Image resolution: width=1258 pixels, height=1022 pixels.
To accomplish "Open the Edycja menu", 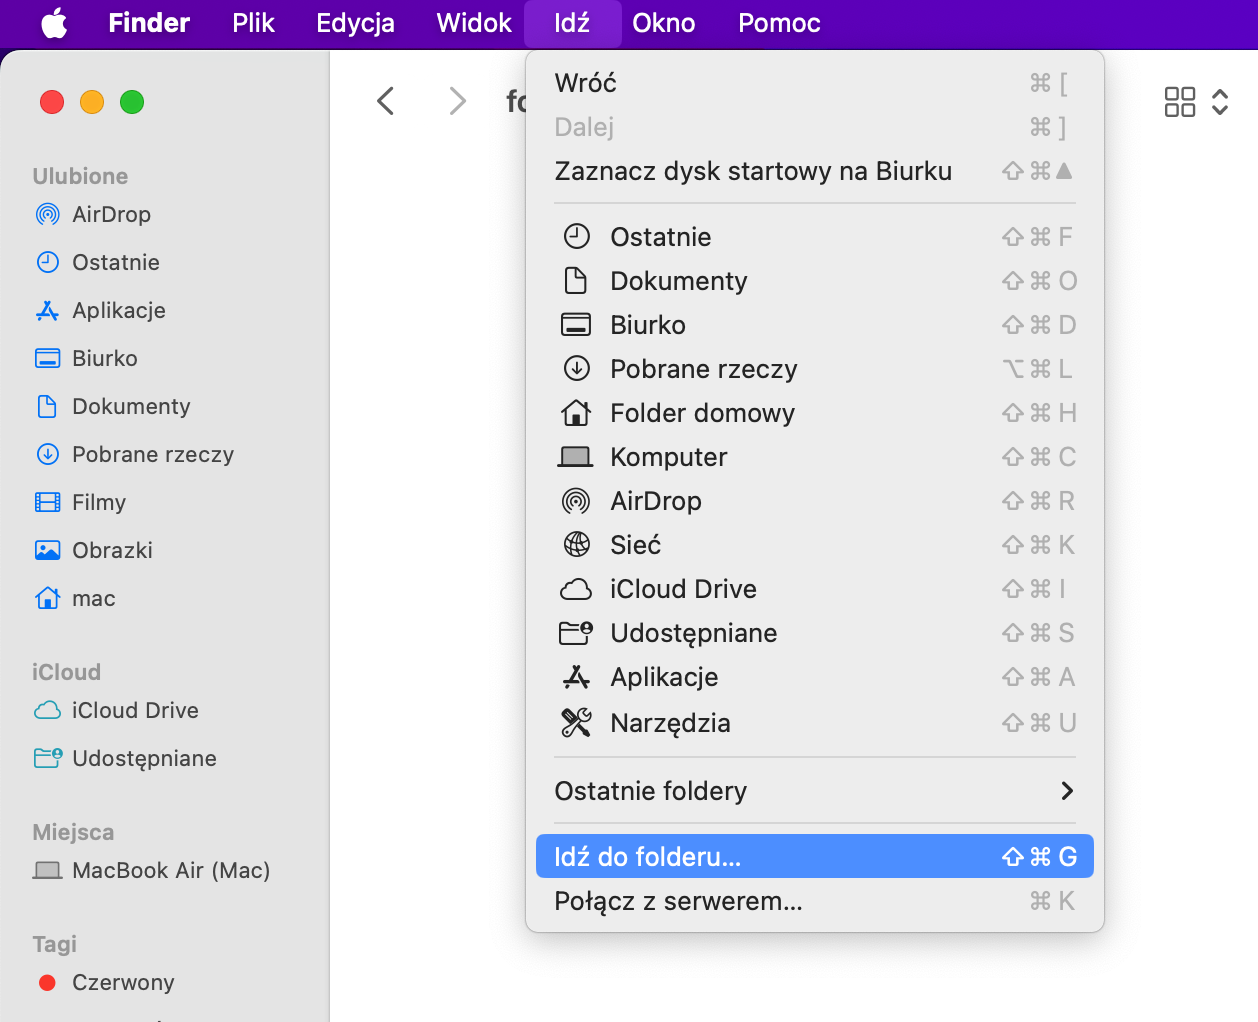I will [x=355, y=23].
